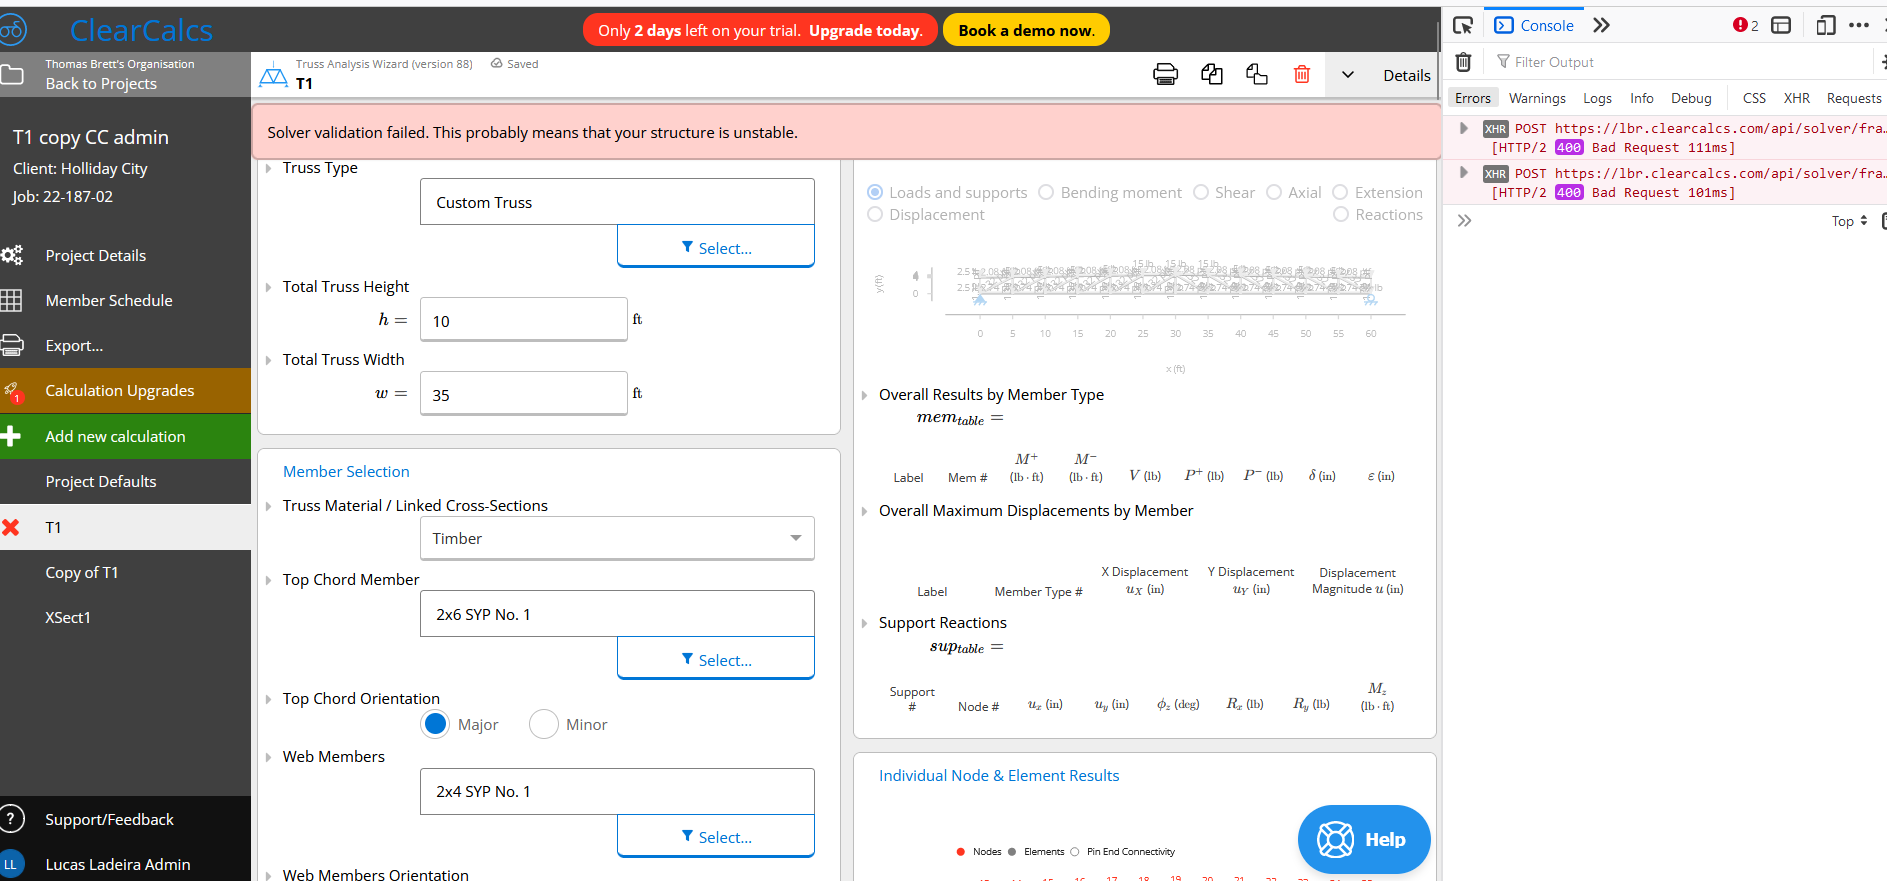
Task: Click the DevTools element picker icon
Action: click(x=1463, y=25)
